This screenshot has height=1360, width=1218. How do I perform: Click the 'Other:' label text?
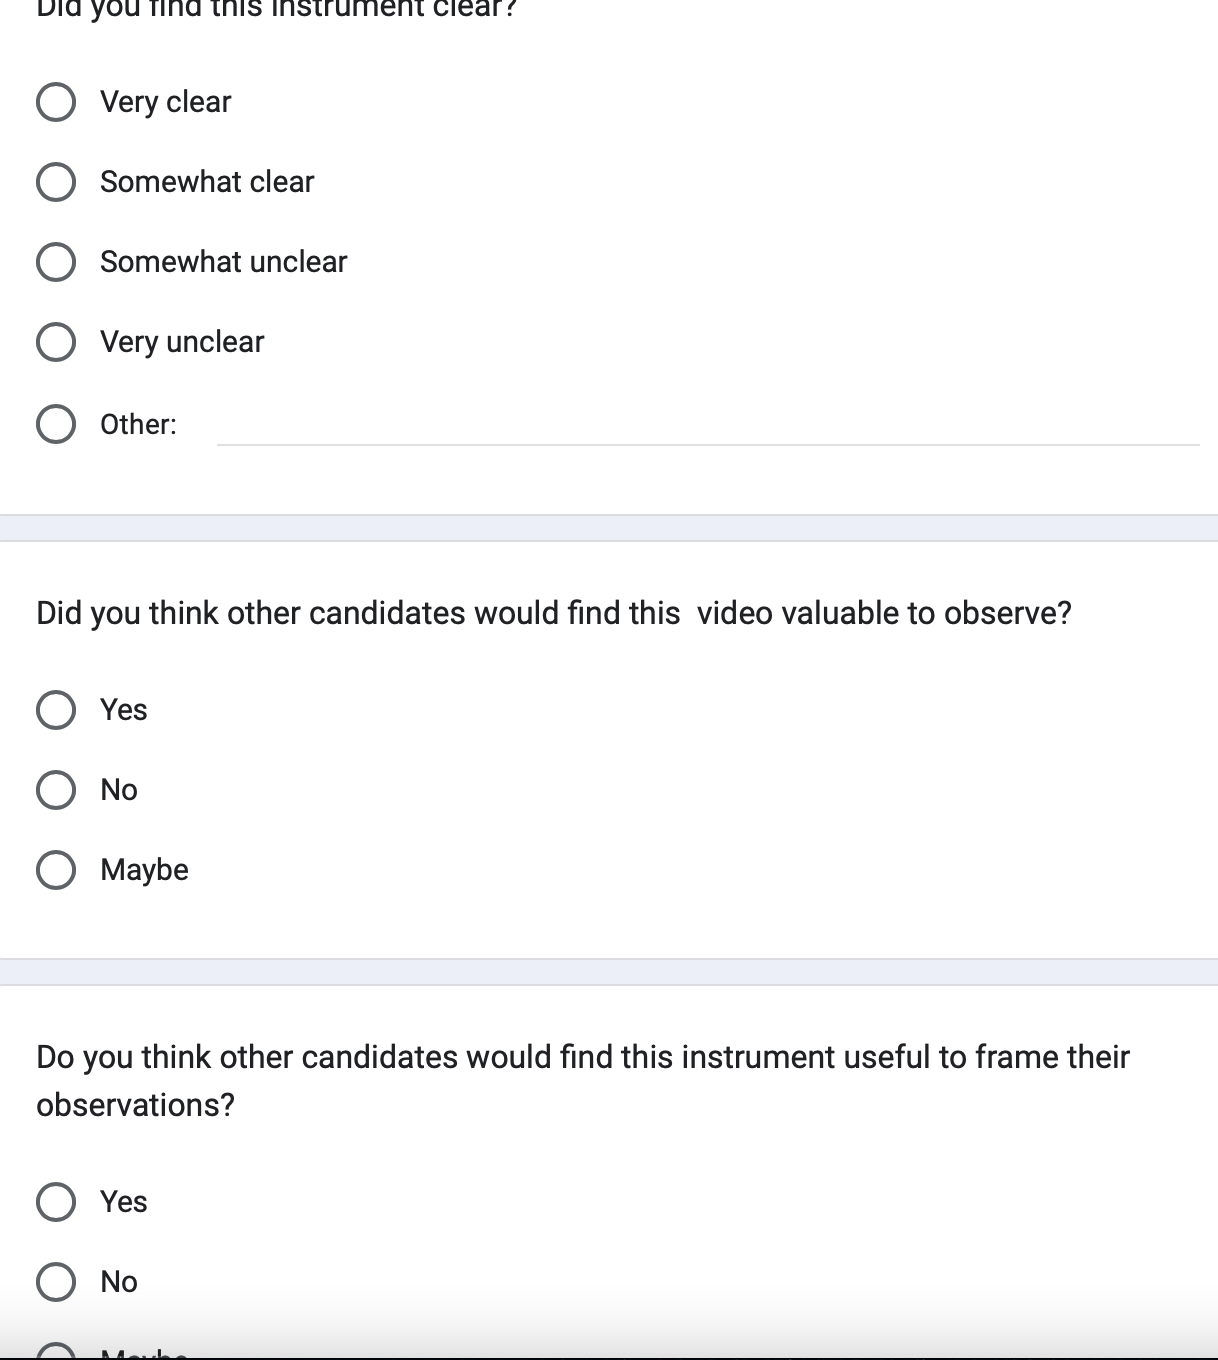(138, 424)
